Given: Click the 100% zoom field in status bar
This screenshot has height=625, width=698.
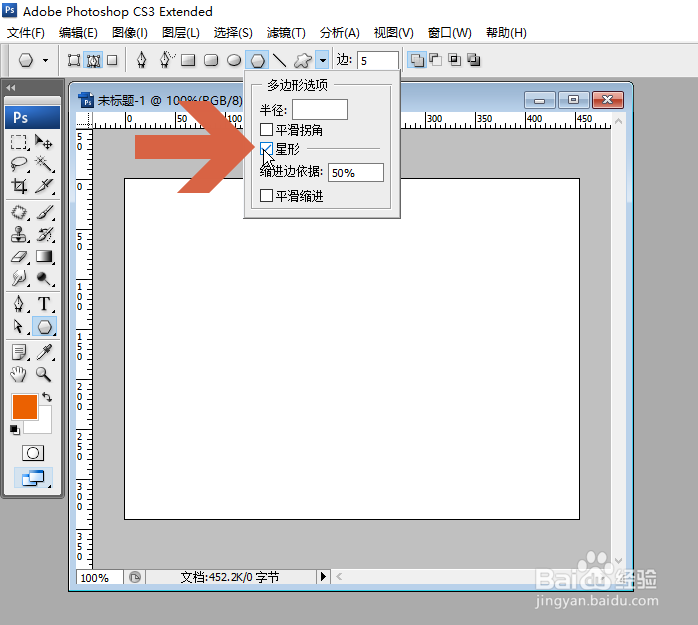Looking at the screenshot, I should 99,577.
